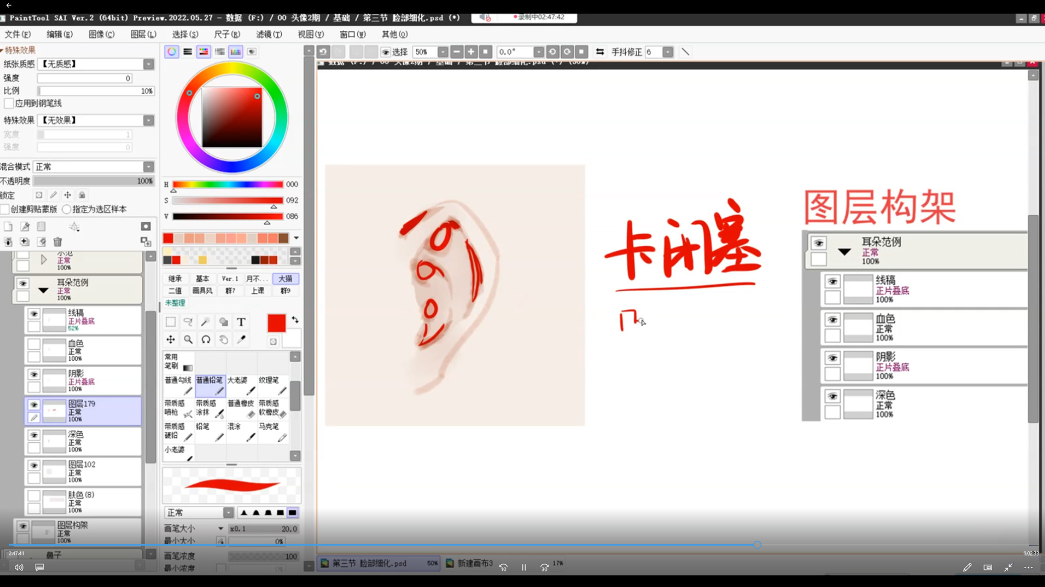Collapse the 耳朵范例 layer folder
The height and width of the screenshot is (587, 1045).
(43, 291)
